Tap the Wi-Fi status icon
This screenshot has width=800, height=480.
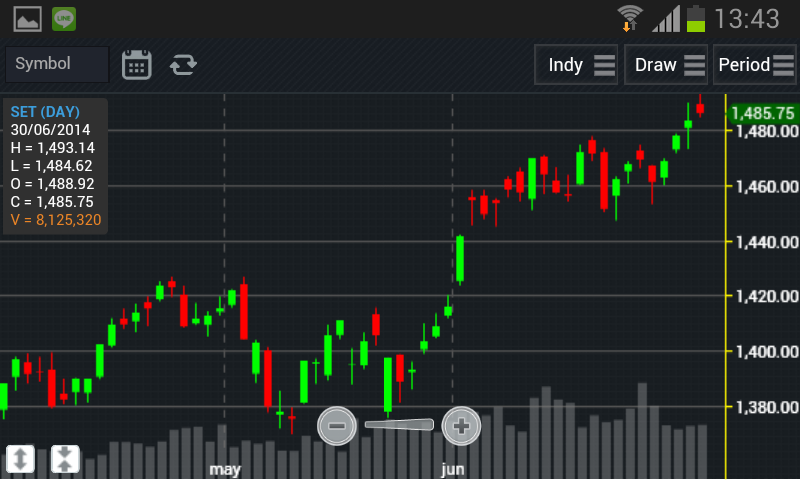[x=630, y=19]
